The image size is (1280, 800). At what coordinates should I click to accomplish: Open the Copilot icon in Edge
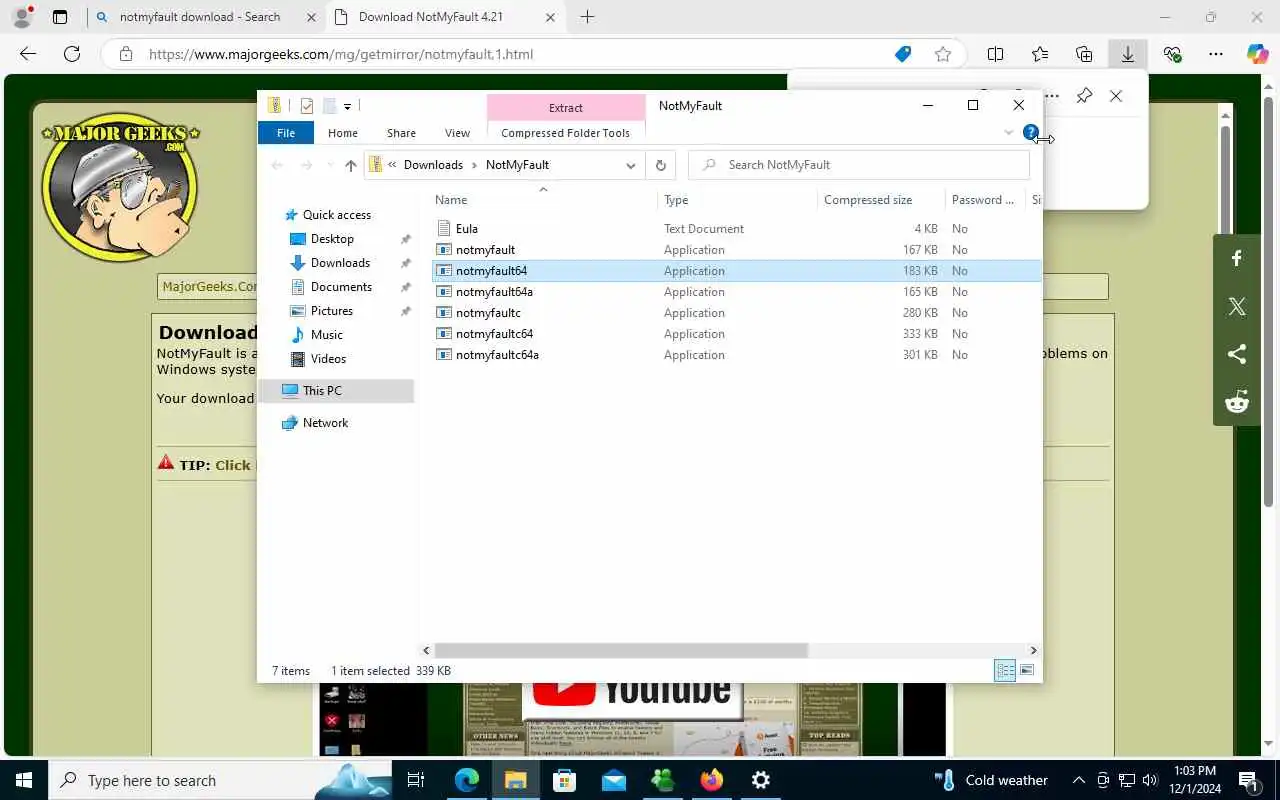coord(1258,54)
